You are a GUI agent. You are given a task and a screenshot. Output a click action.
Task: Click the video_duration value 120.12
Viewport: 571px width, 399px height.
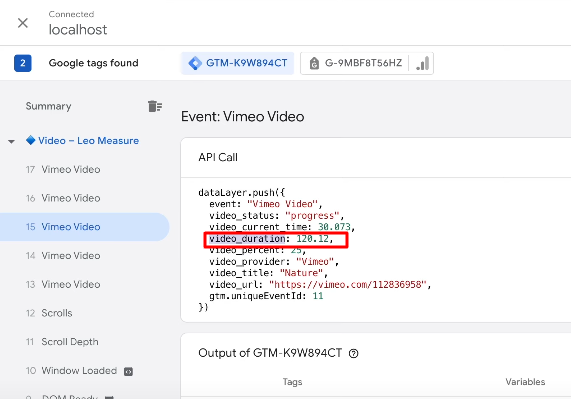click(x=312, y=238)
